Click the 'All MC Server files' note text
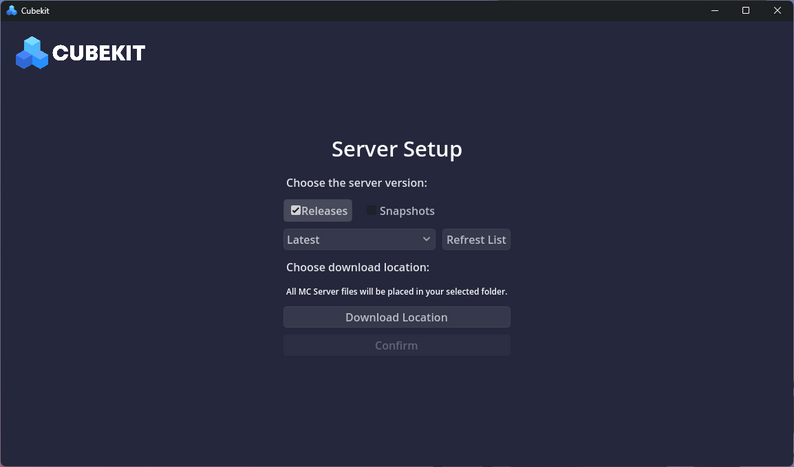 tap(396, 291)
